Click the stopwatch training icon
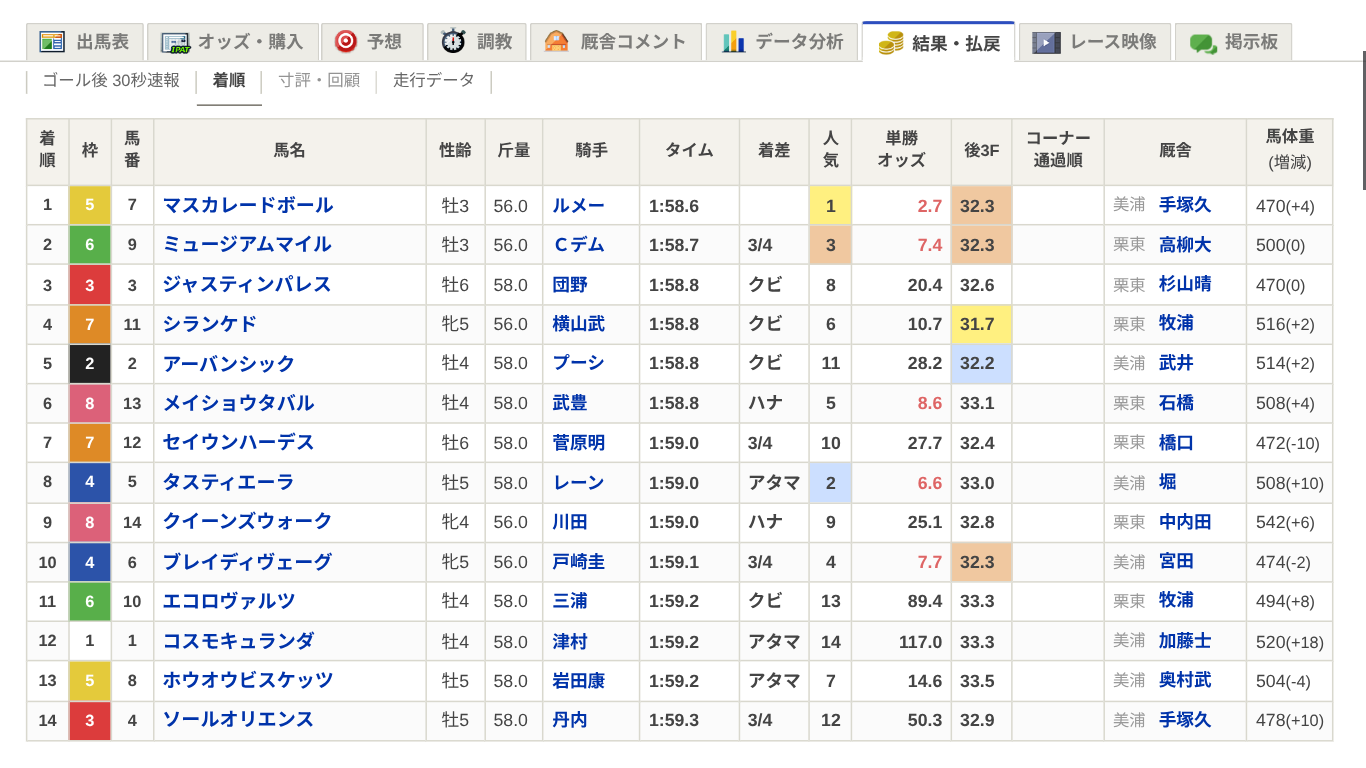The image size is (1366, 768). (453, 42)
